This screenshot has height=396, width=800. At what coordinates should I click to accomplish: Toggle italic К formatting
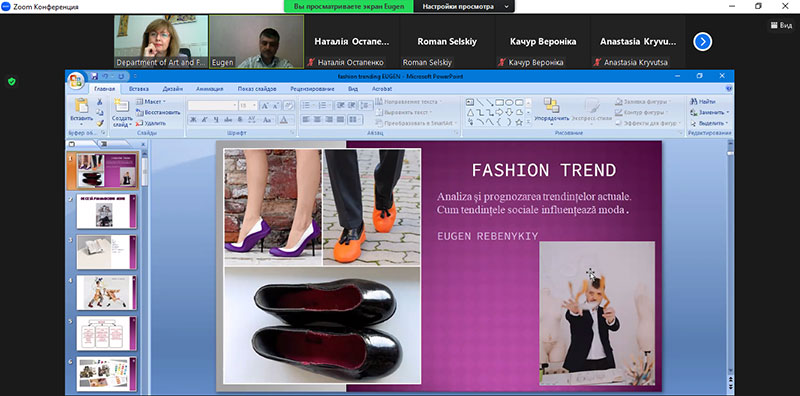coord(205,119)
